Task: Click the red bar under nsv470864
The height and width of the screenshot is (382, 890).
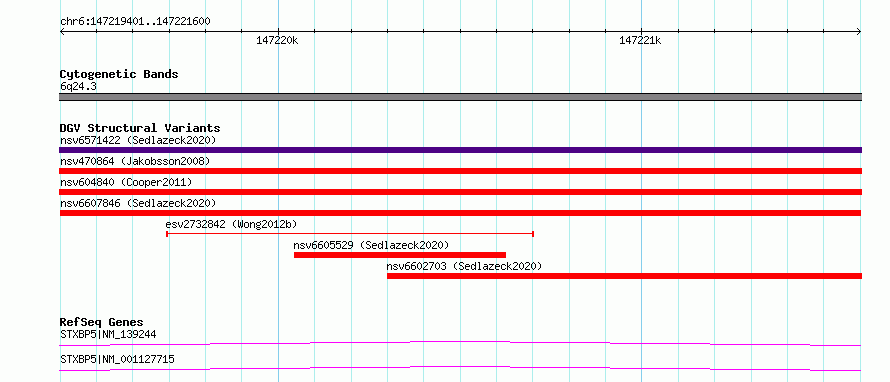Action: [x=460, y=171]
